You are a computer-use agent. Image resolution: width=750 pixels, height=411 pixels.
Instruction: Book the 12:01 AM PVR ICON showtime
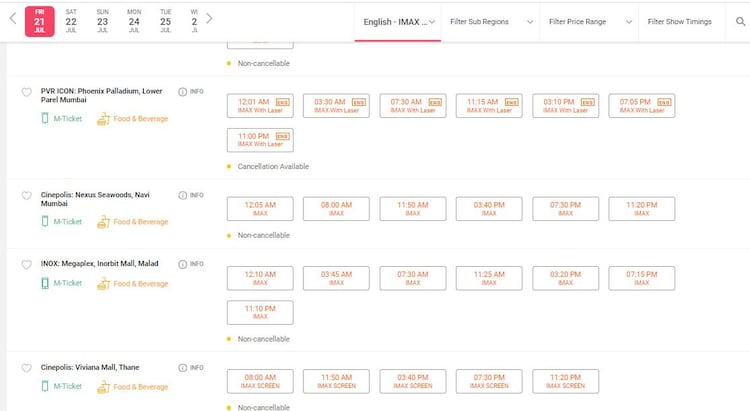260,105
